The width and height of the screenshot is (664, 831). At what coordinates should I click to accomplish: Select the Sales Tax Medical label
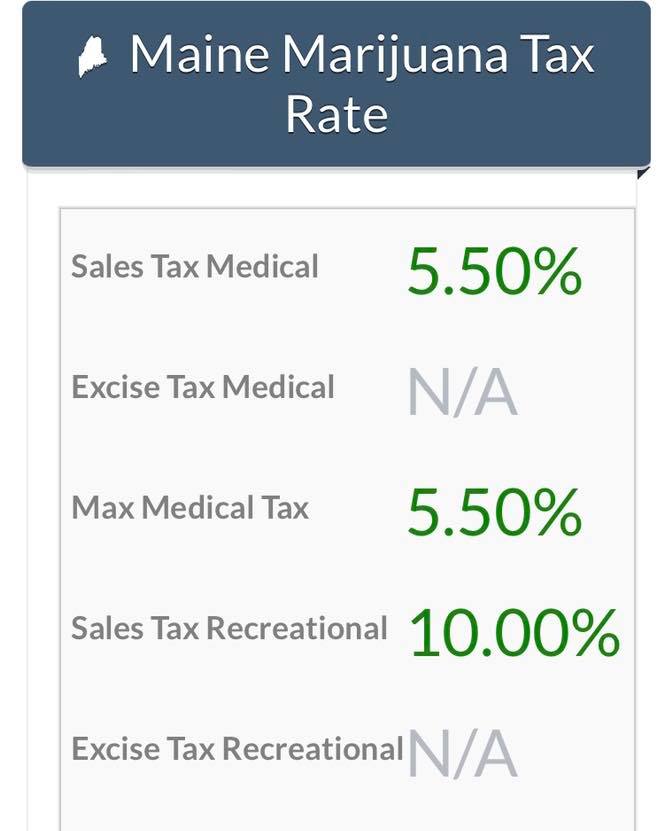click(x=195, y=266)
